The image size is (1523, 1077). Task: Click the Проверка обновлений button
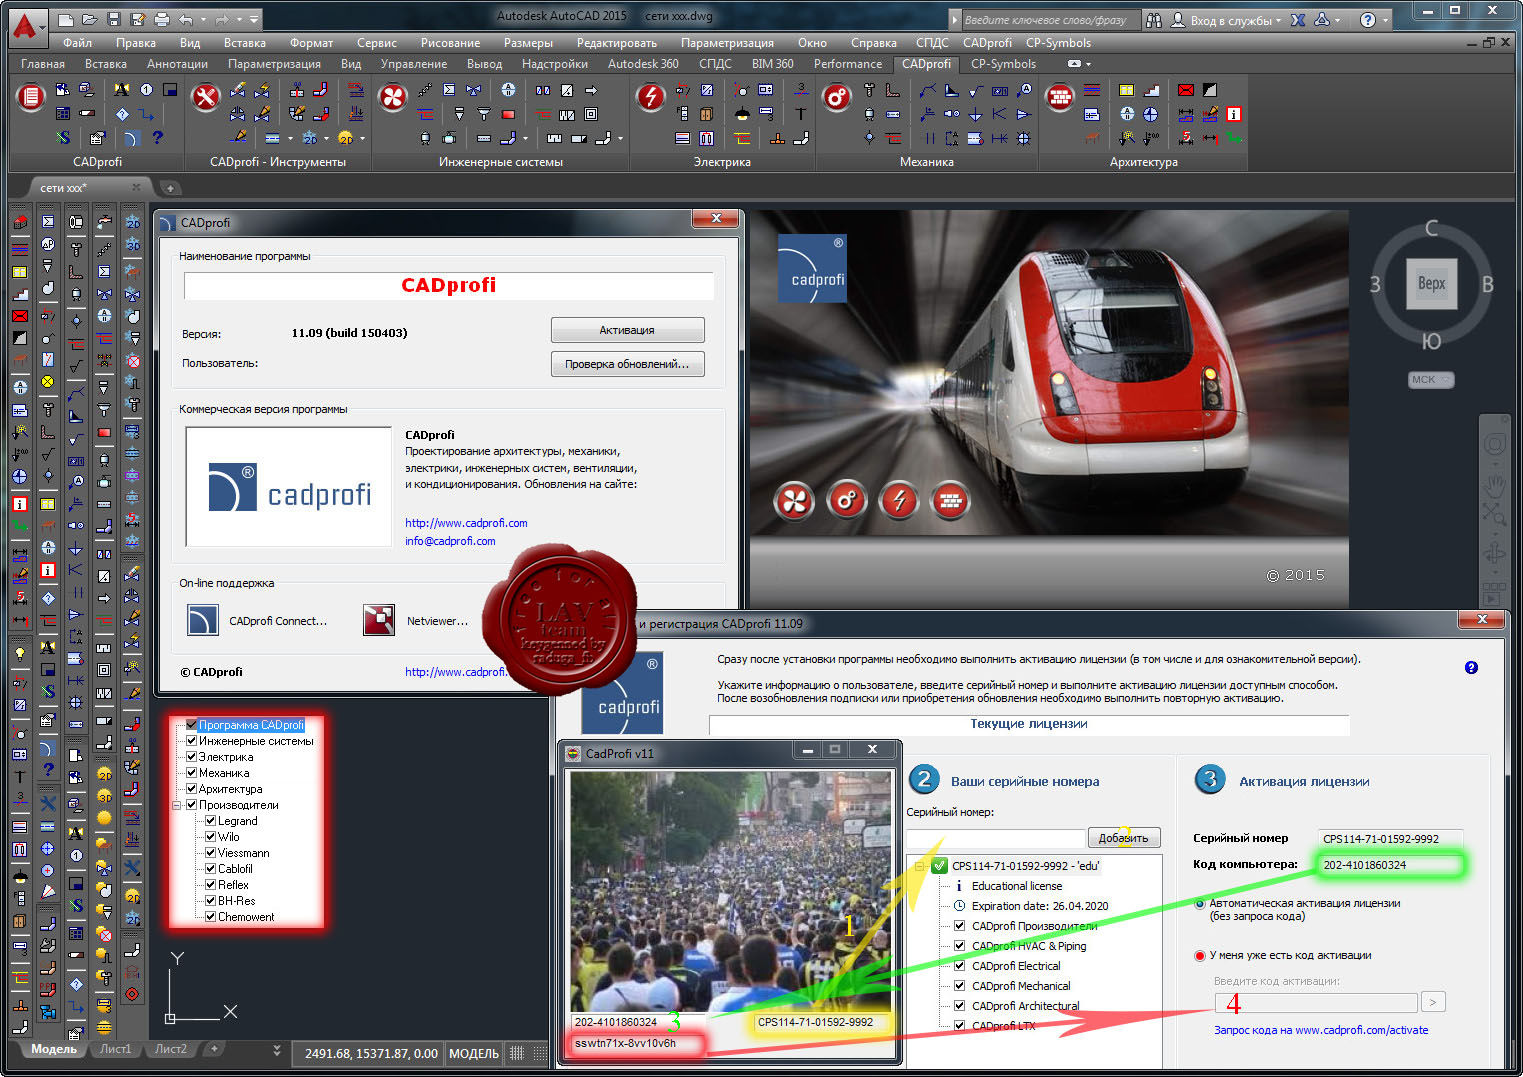pyautogui.click(x=627, y=364)
